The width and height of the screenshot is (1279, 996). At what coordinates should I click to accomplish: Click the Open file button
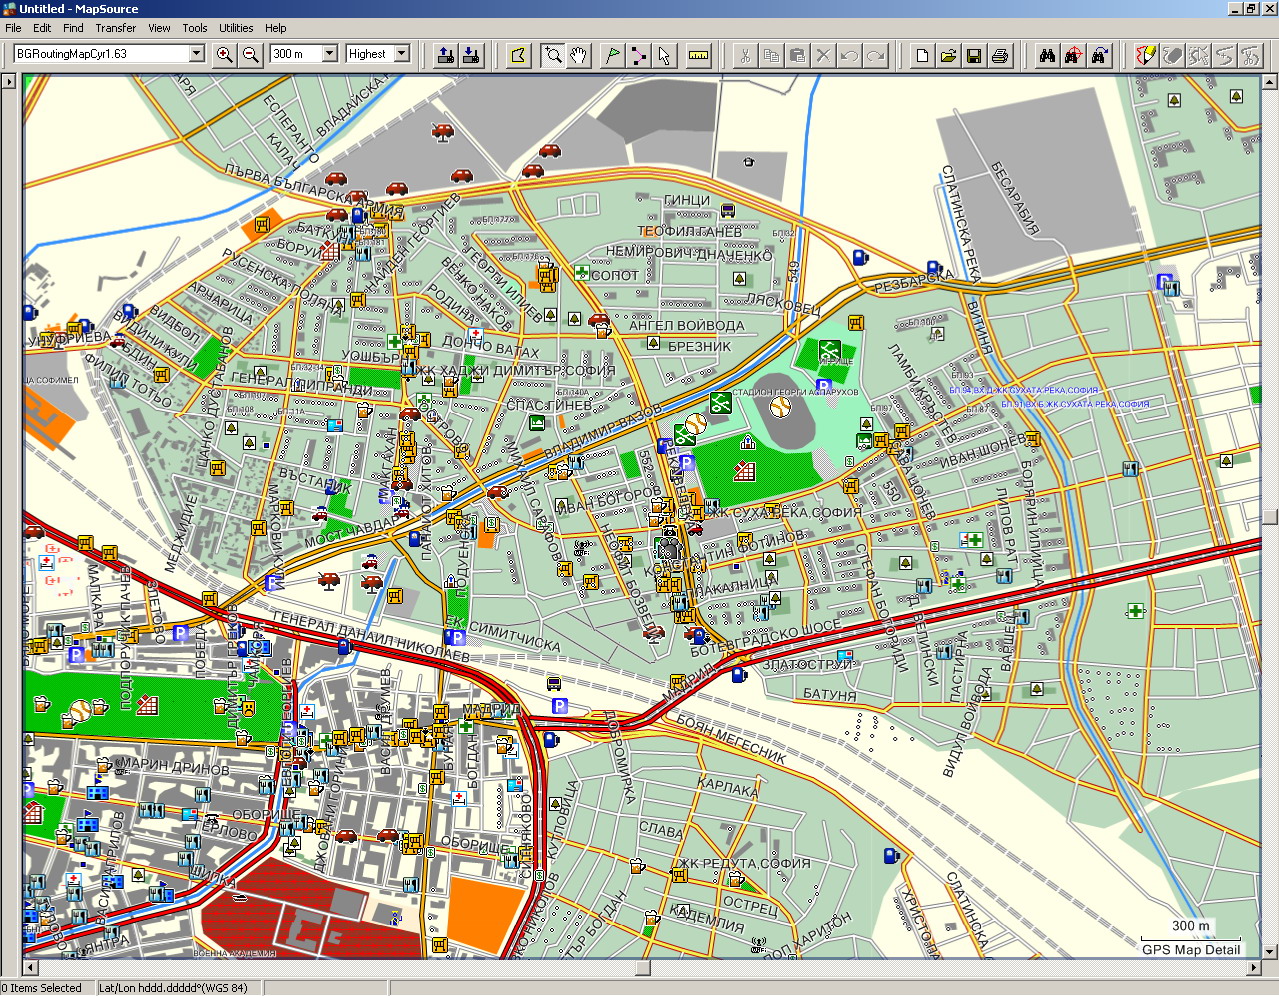[x=948, y=55]
